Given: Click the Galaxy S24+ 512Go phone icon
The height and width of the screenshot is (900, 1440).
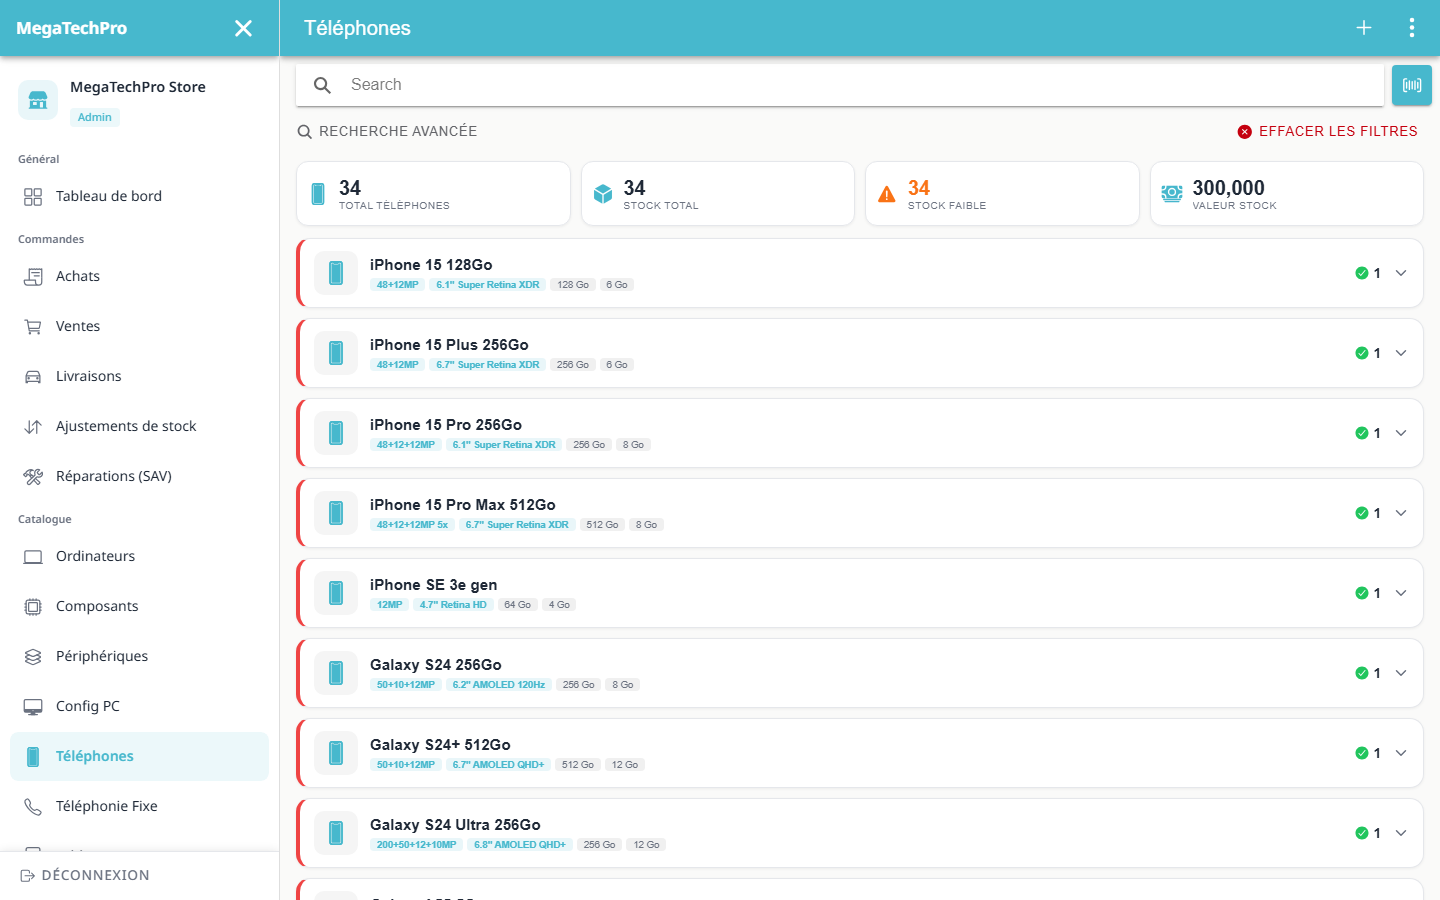Looking at the screenshot, I should (336, 753).
